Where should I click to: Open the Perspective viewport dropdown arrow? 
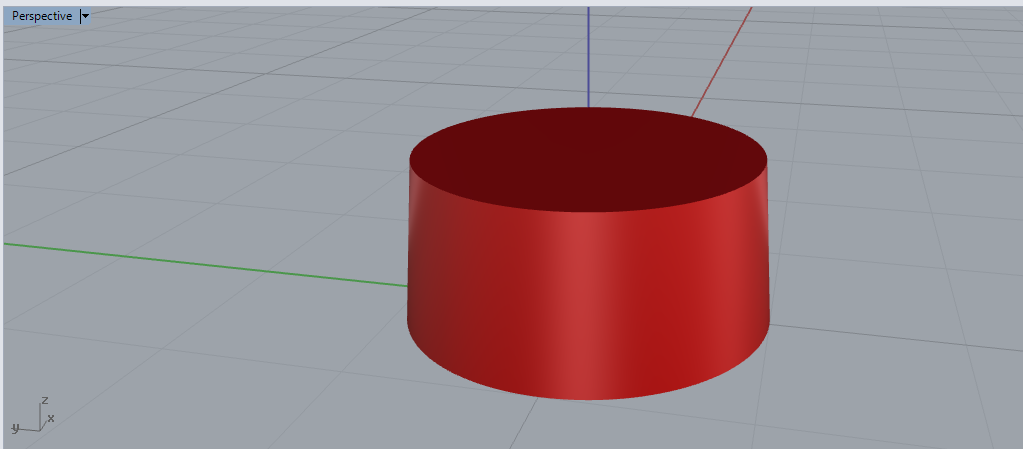click(85, 16)
